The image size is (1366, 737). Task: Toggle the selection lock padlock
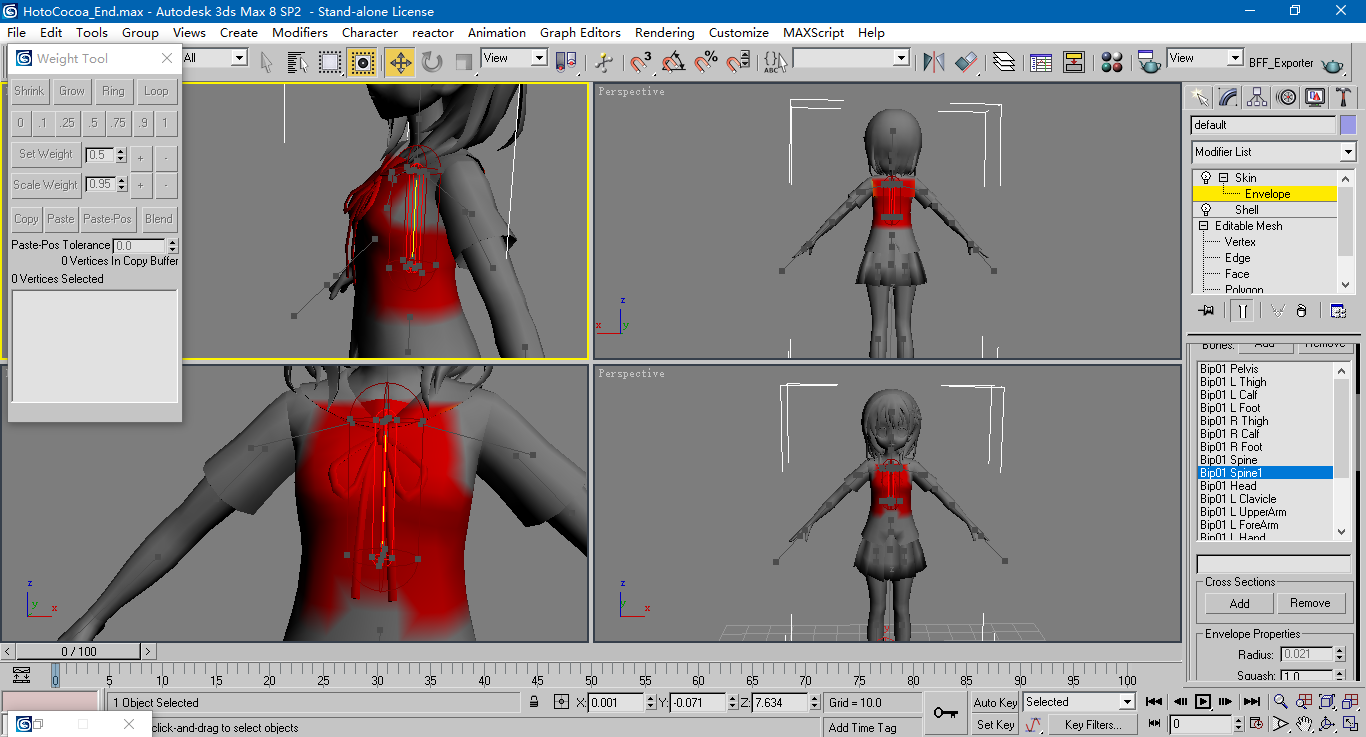point(535,703)
